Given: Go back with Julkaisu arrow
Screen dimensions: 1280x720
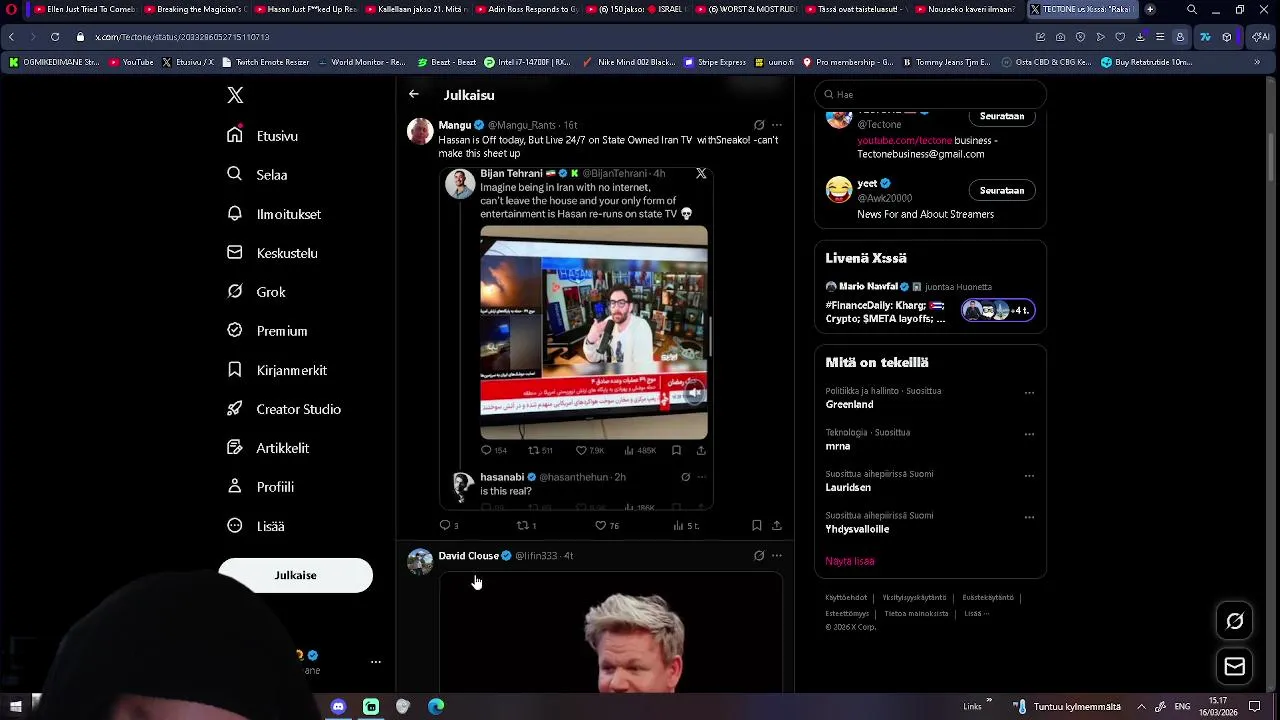Looking at the screenshot, I should click(x=414, y=95).
